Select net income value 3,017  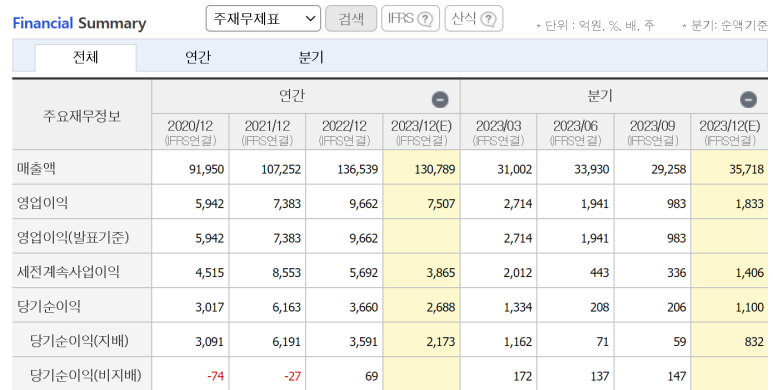[210, 307]
